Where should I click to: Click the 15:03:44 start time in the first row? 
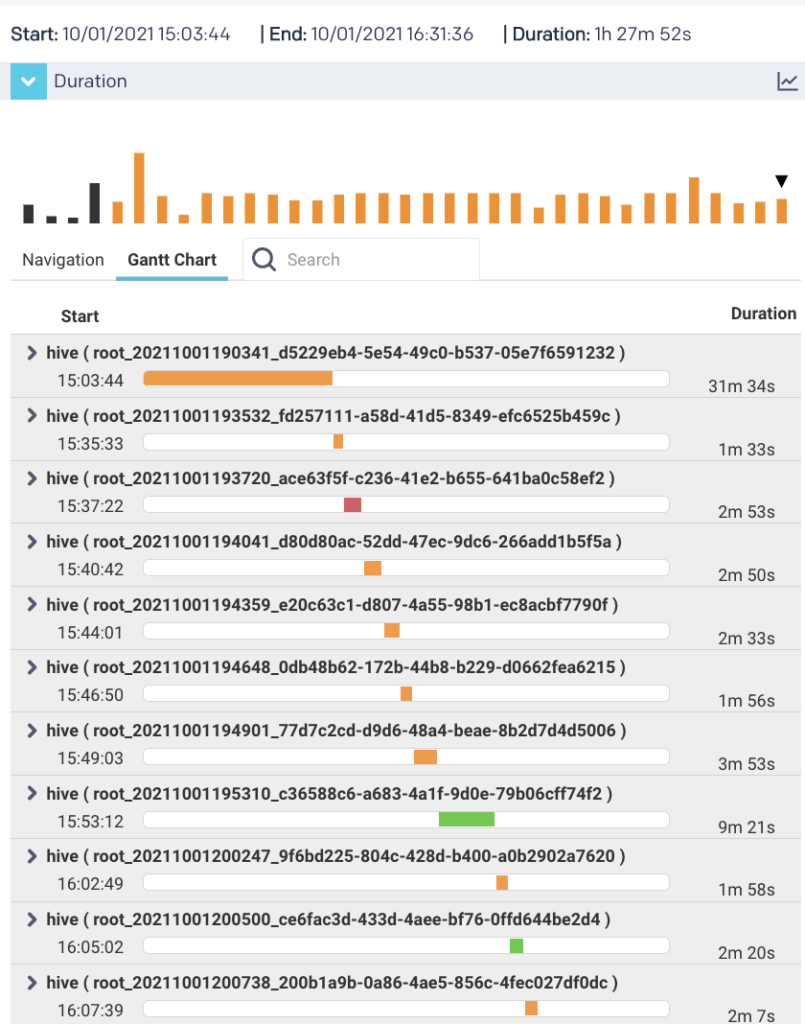(x=90, y=380)
